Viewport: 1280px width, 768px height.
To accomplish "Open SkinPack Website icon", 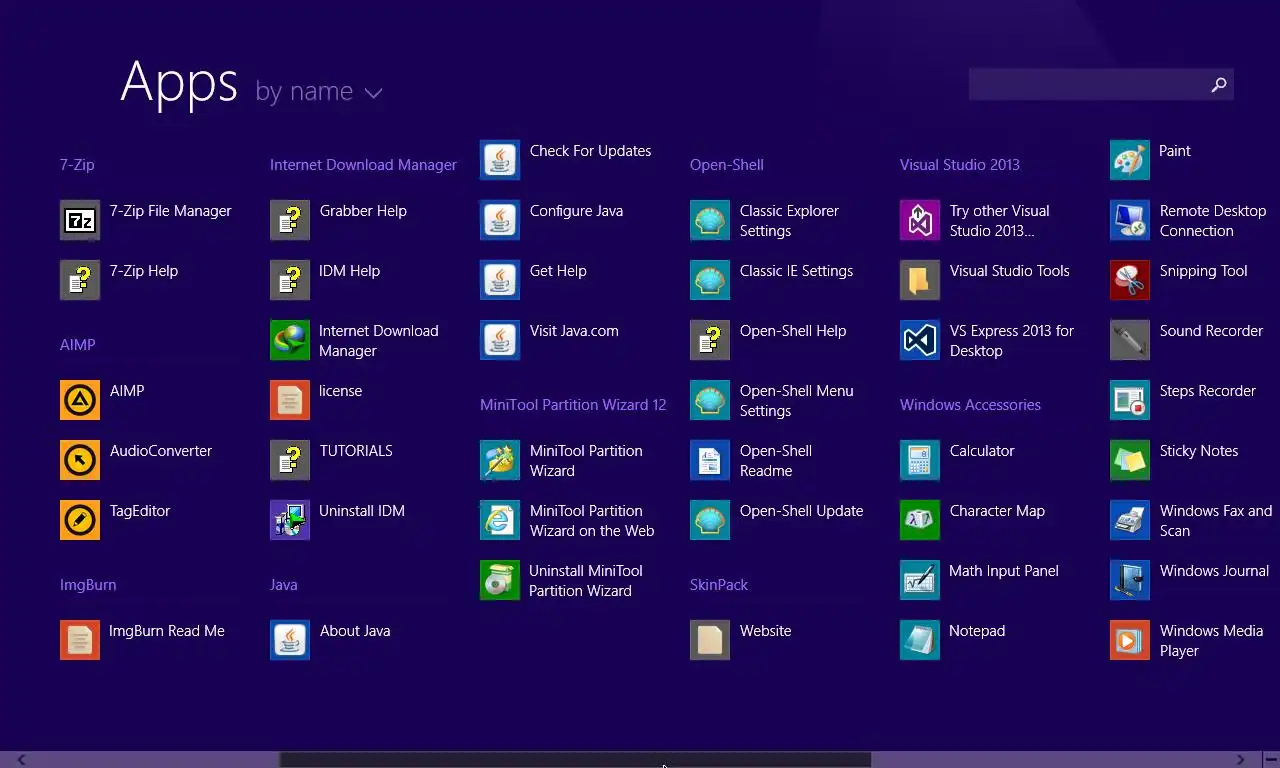I will (710, 640).
